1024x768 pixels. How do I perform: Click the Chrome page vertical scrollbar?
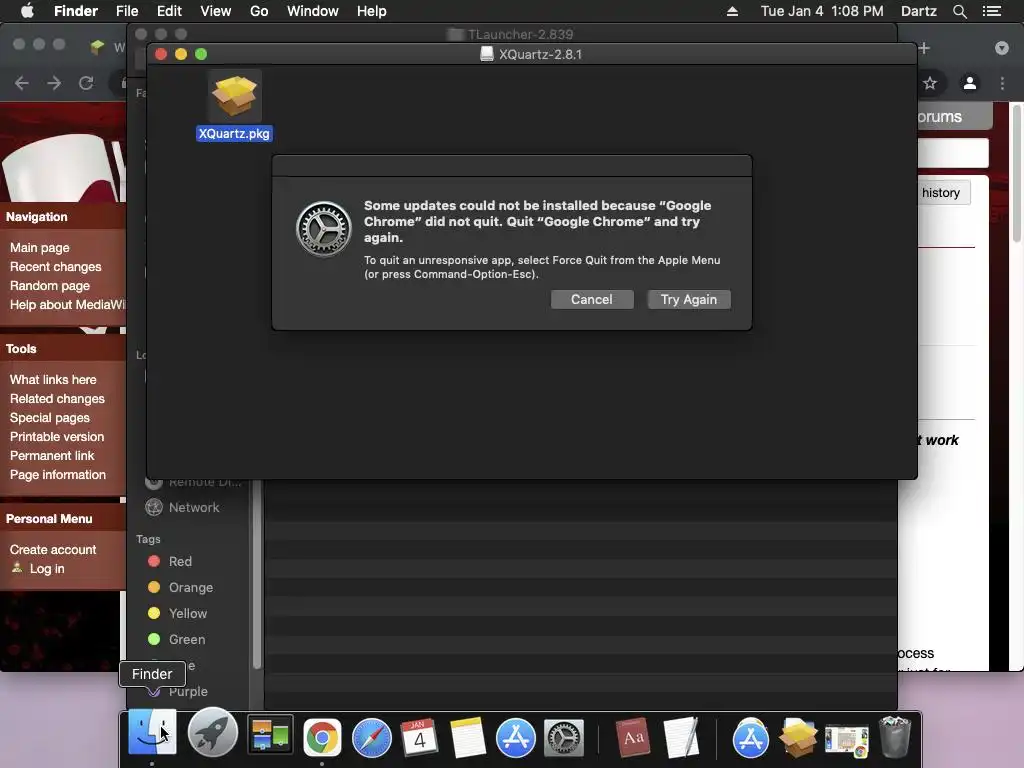[1017, 175]
